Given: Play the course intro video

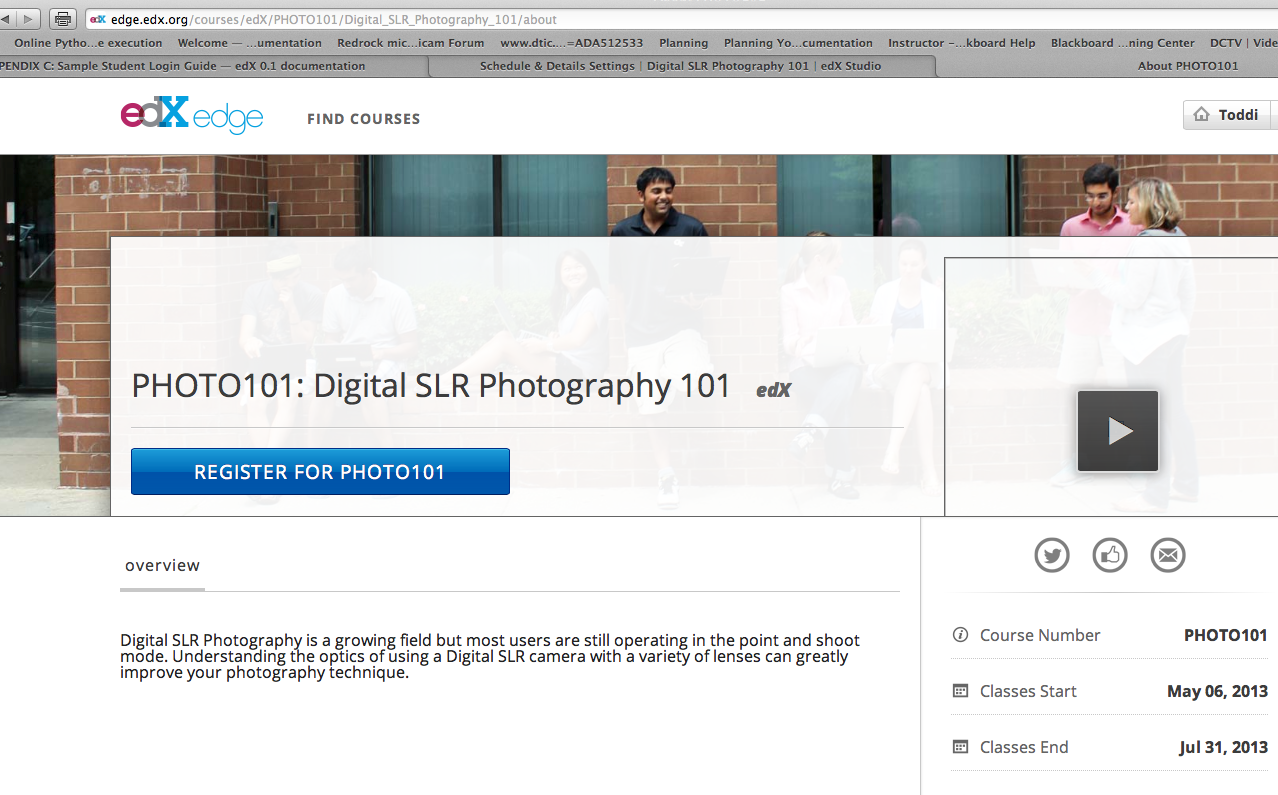Looking at the screenshot, I should click(1117, 431).
